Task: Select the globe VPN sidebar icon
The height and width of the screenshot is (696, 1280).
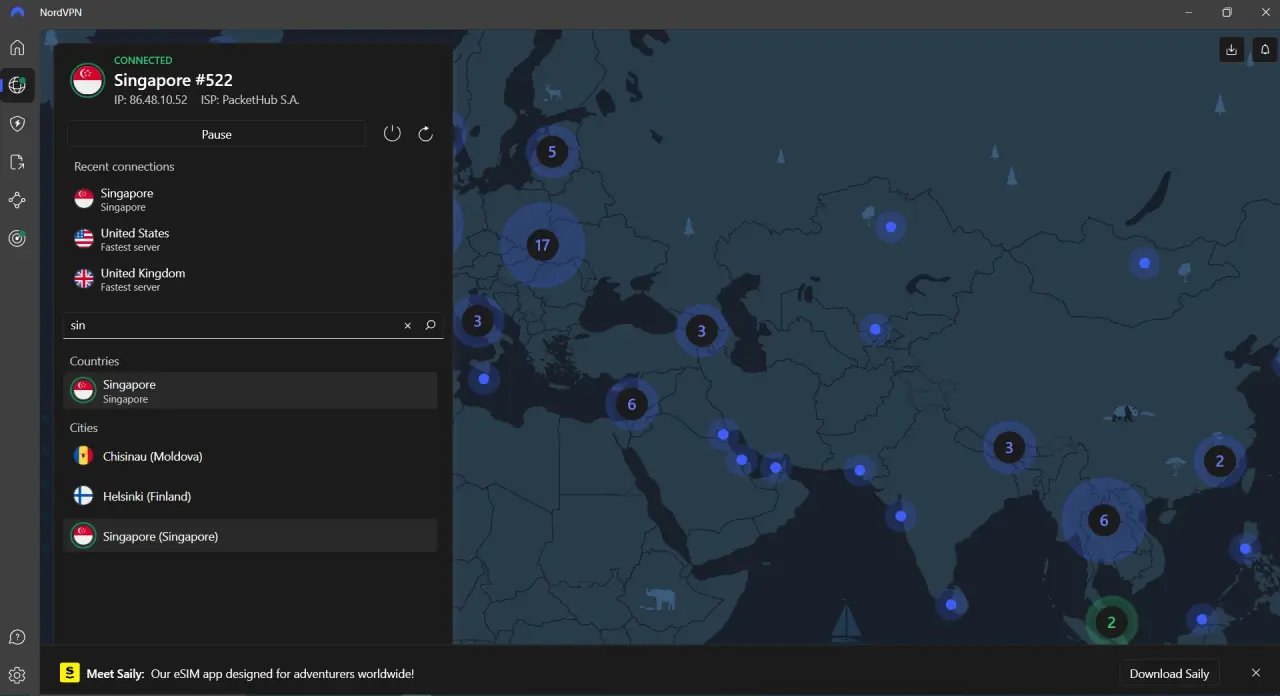Action: [x=17, y=85]
